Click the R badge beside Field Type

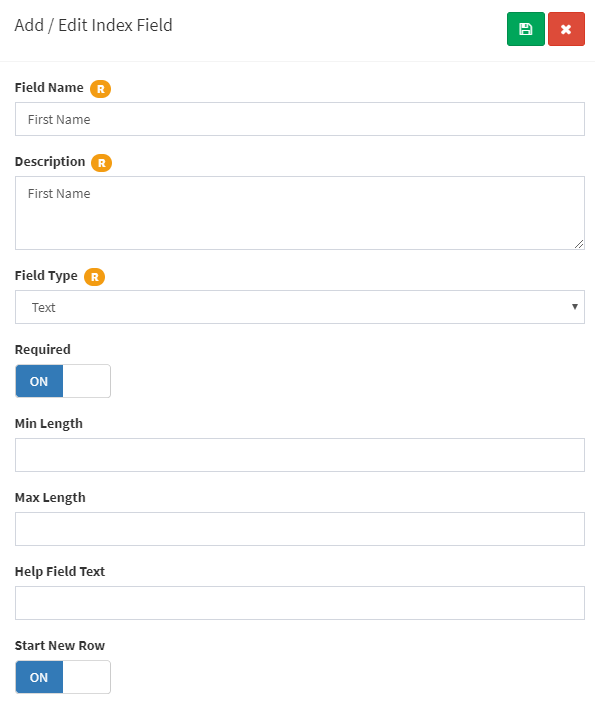95,277
